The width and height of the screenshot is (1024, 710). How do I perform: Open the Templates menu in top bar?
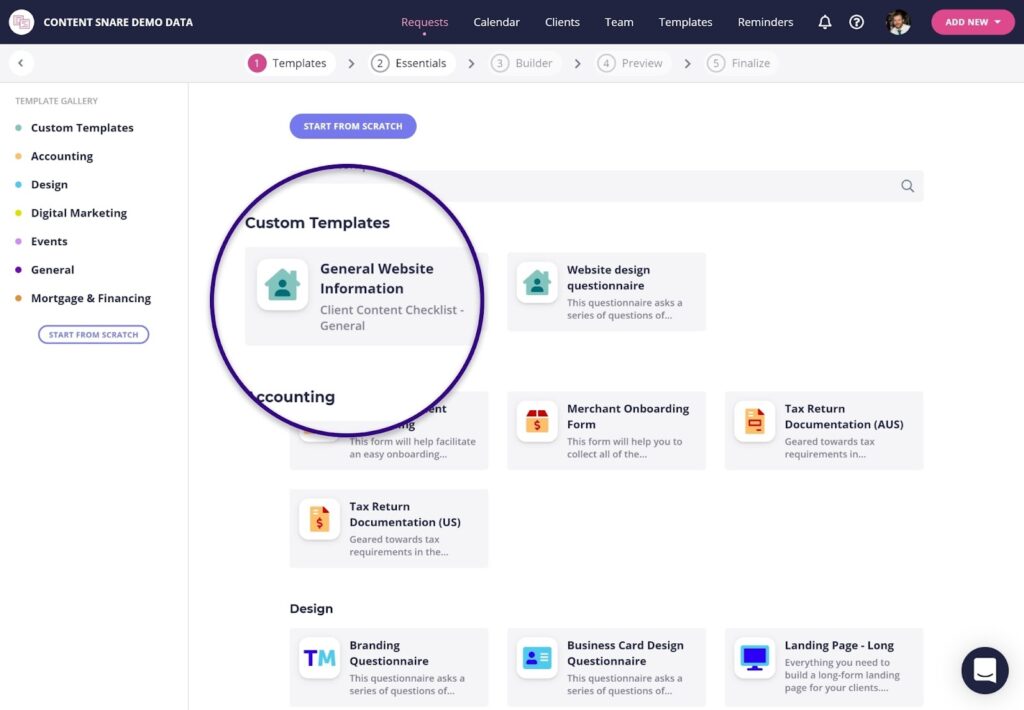(685, 22)
